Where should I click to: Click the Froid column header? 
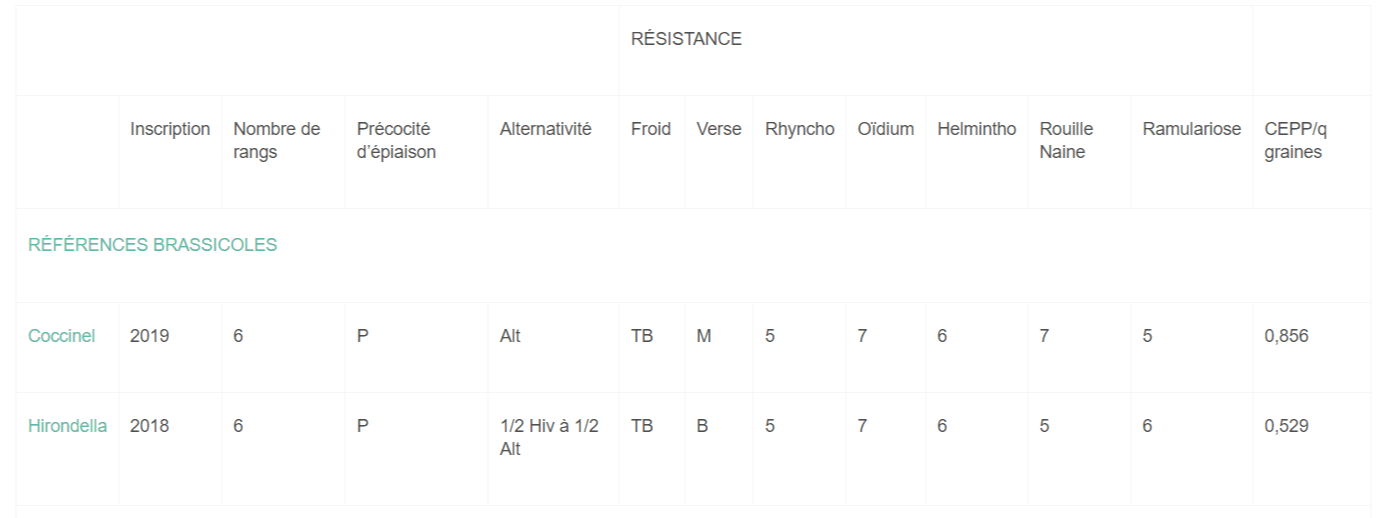[651, 129]
